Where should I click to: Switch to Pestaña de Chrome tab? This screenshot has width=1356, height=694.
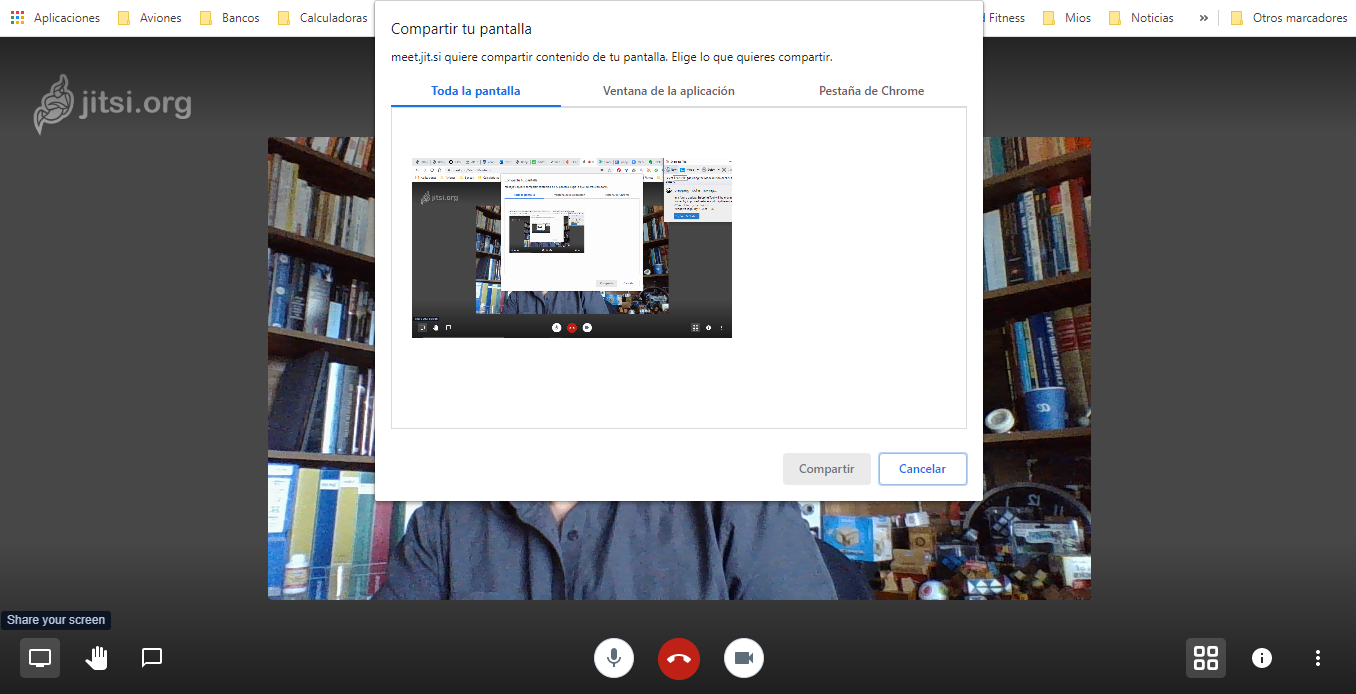[871, 91]
